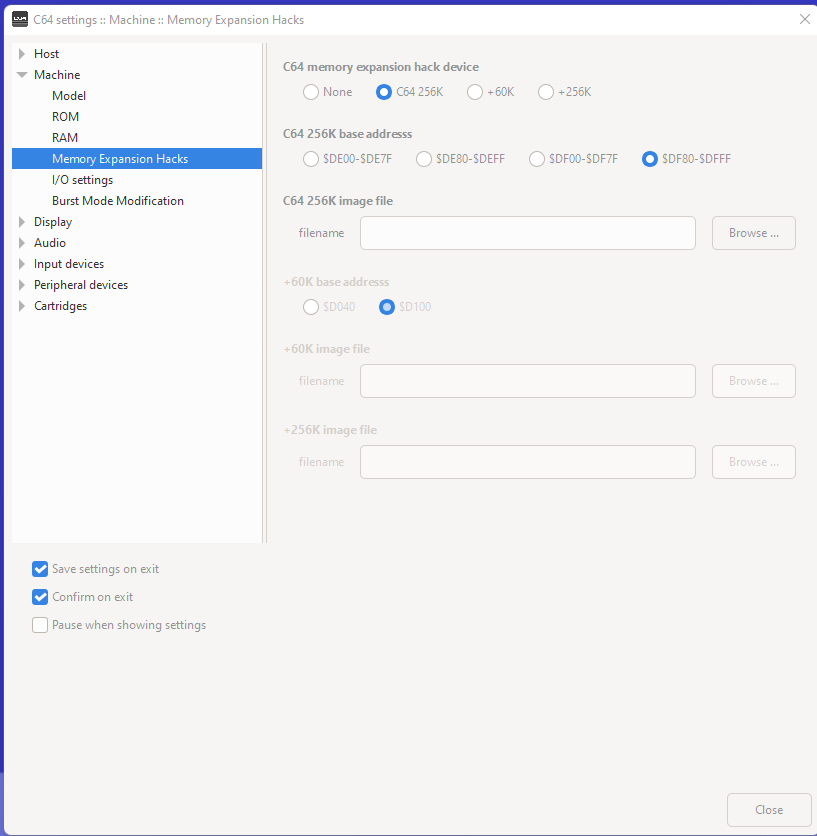The height and width of the screenshot is (836, 817).
Task: Browse for +60K image file
Action: [754, 381]
